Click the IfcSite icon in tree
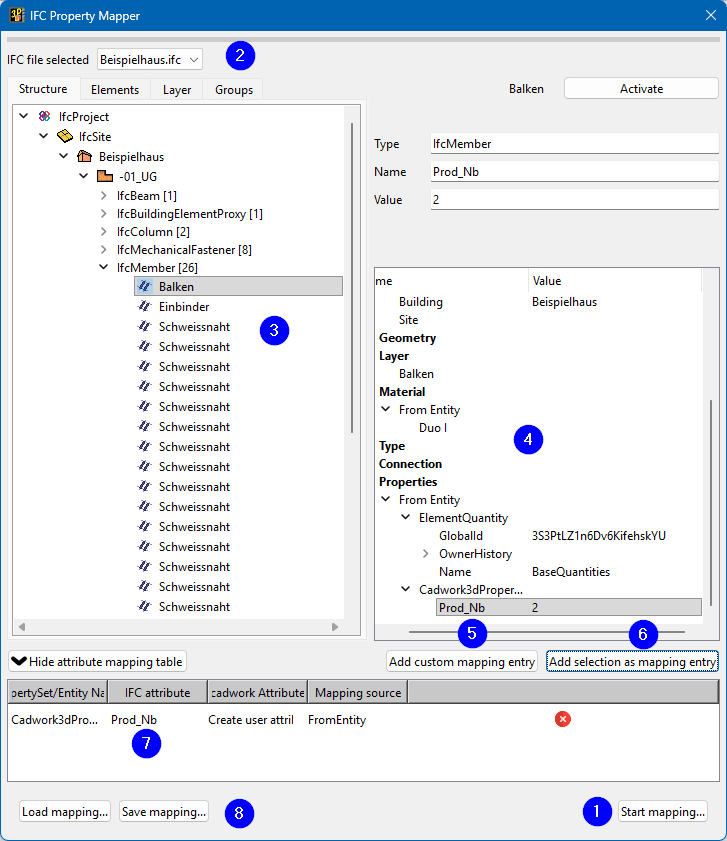The height and width of the screenshot is (841, 727). pyautogui.click(x=65, y=137)
